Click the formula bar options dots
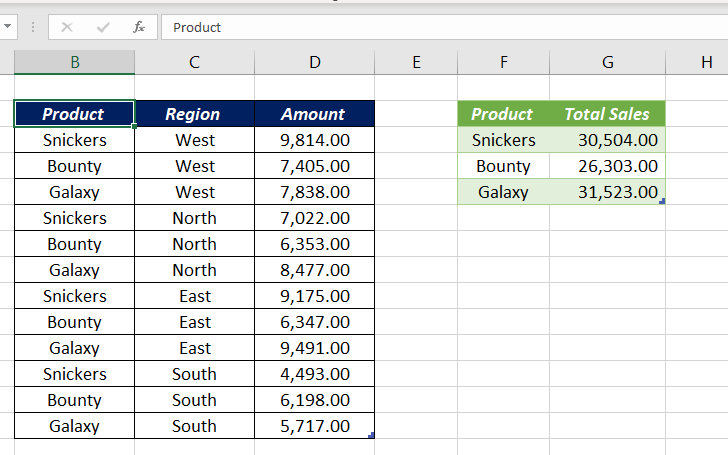728x455 pixels. point(32,27)
